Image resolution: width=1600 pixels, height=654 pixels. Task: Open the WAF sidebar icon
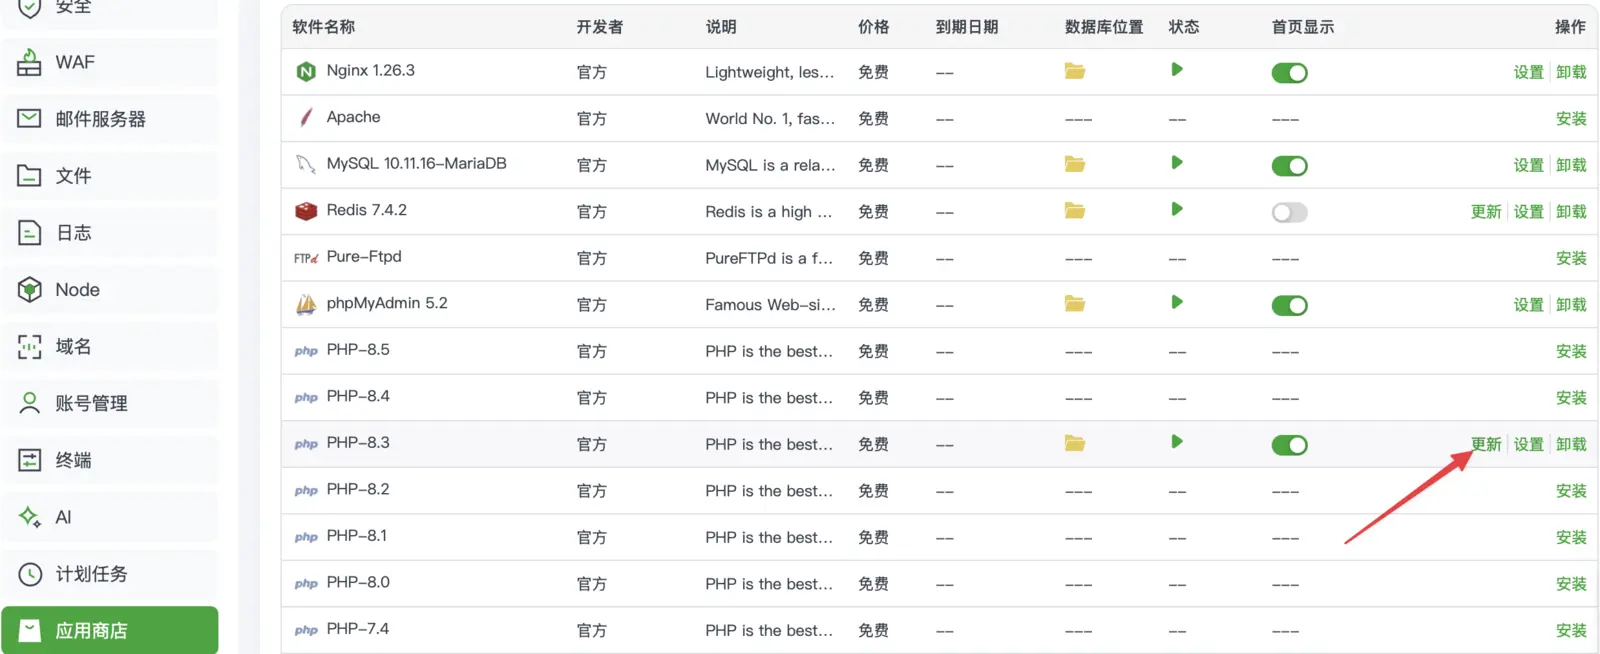click(30, 62)
